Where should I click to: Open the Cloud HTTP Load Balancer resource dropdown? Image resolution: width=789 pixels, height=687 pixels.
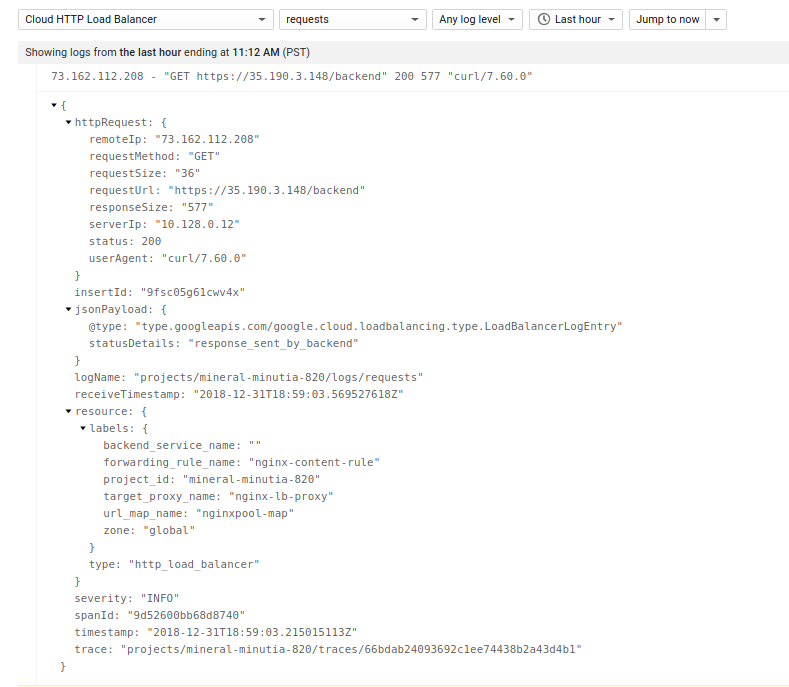[145, 20]
